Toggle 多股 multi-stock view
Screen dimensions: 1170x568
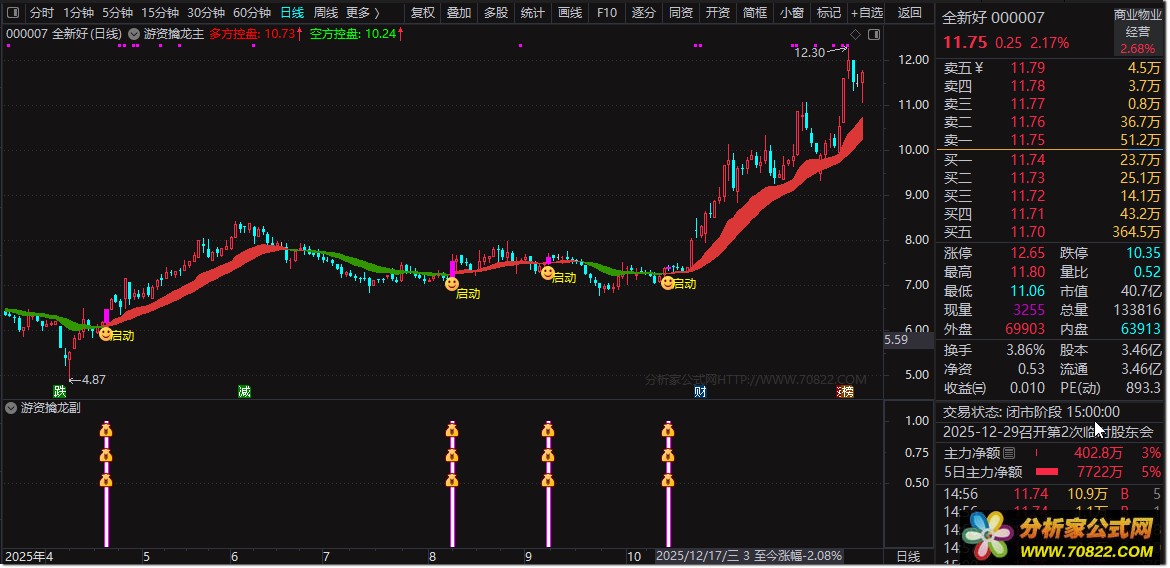pyautogui.click(x=495, y=13)
